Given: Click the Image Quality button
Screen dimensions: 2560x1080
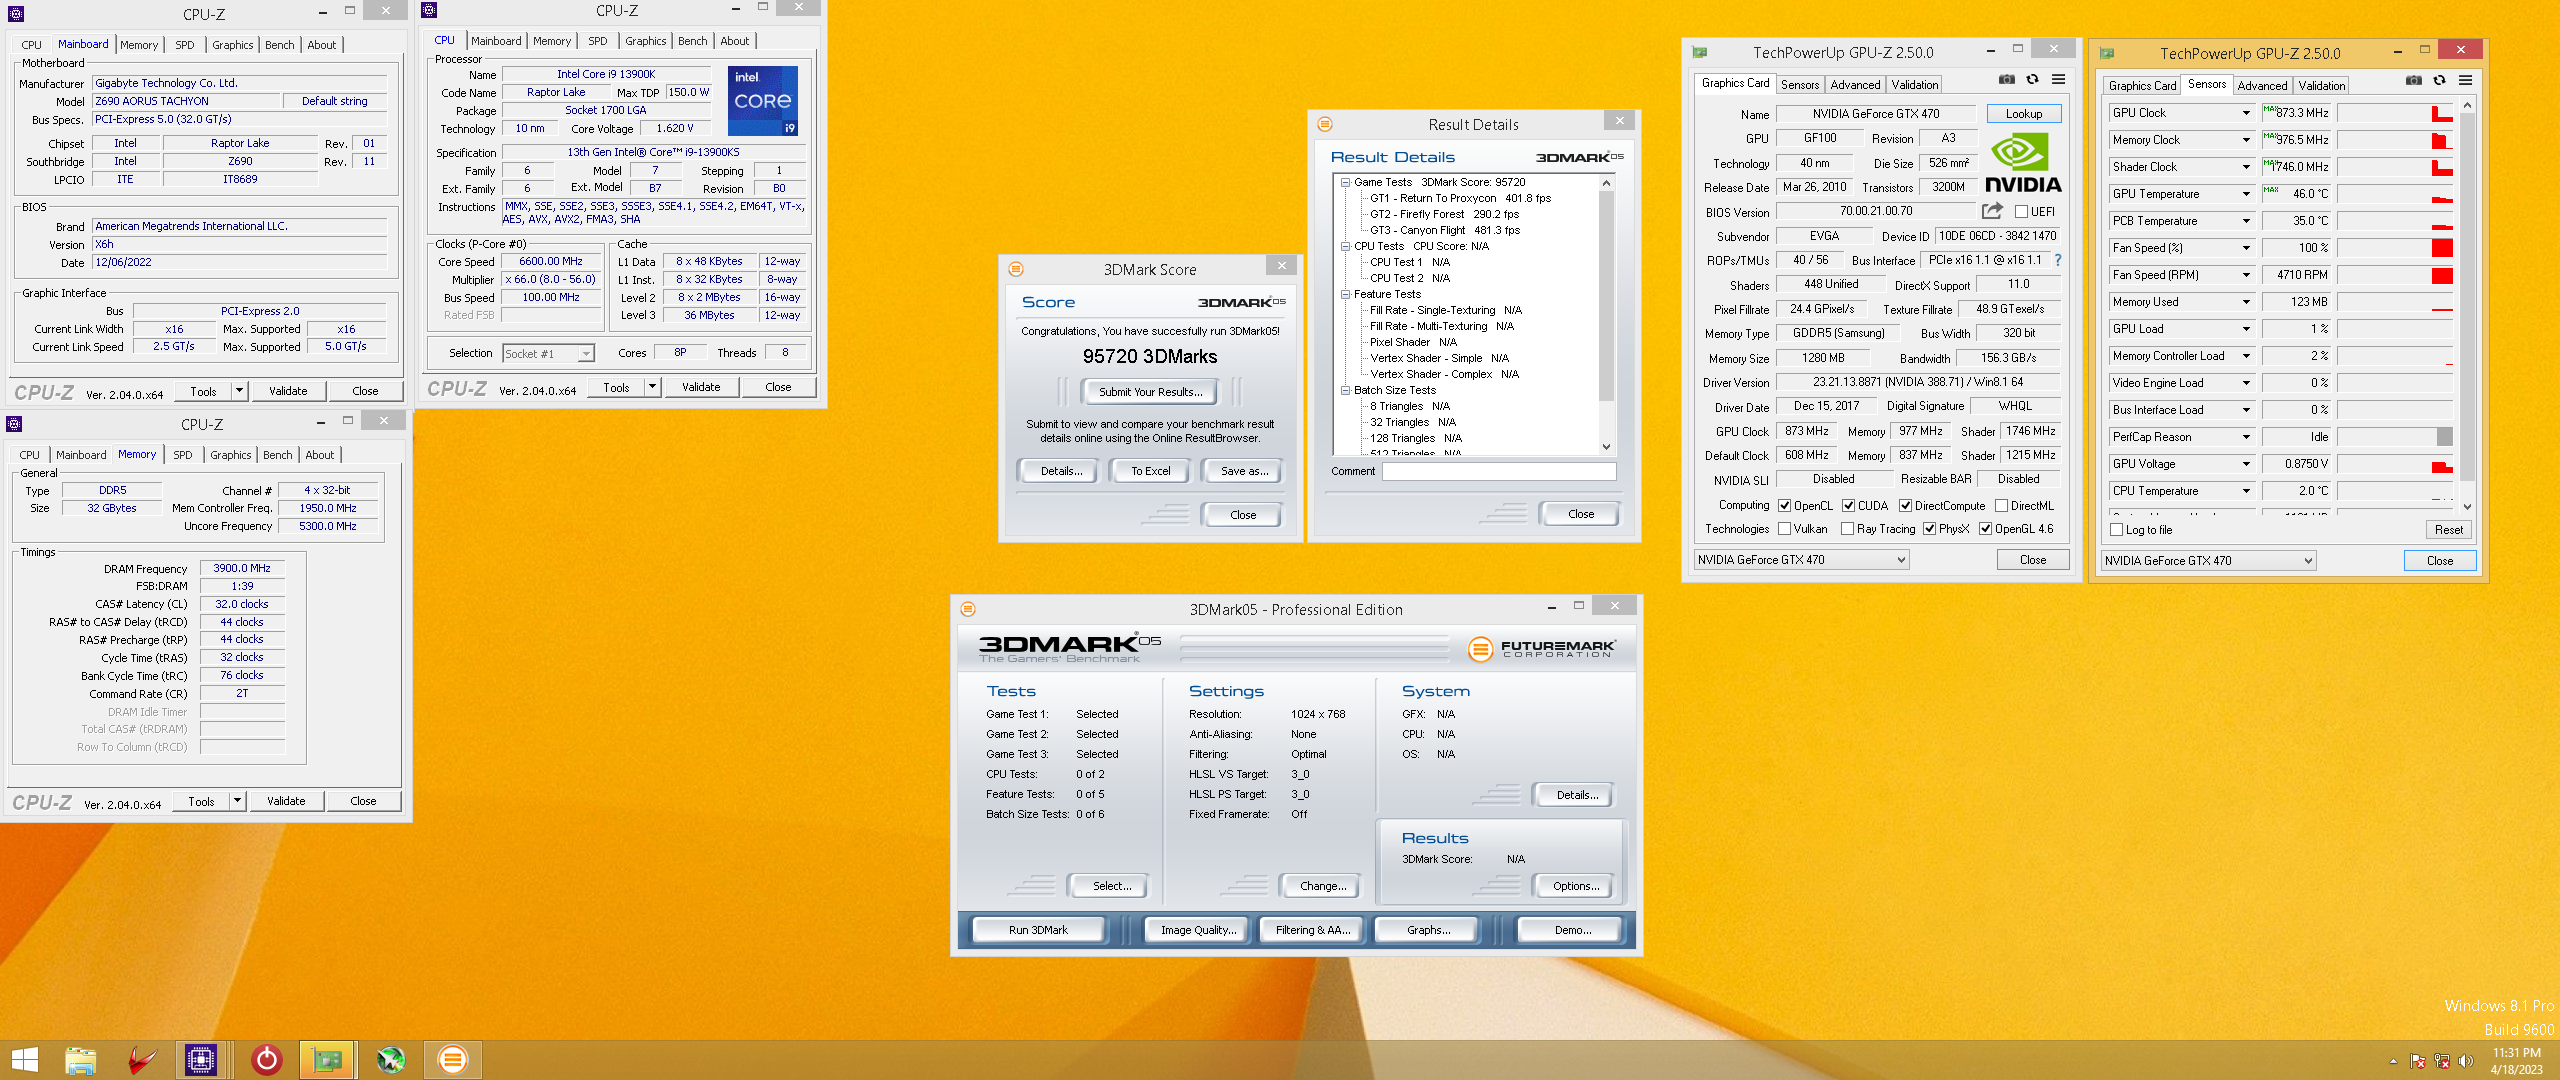Looking at the screenshot, I should [x=1198, y=930].
